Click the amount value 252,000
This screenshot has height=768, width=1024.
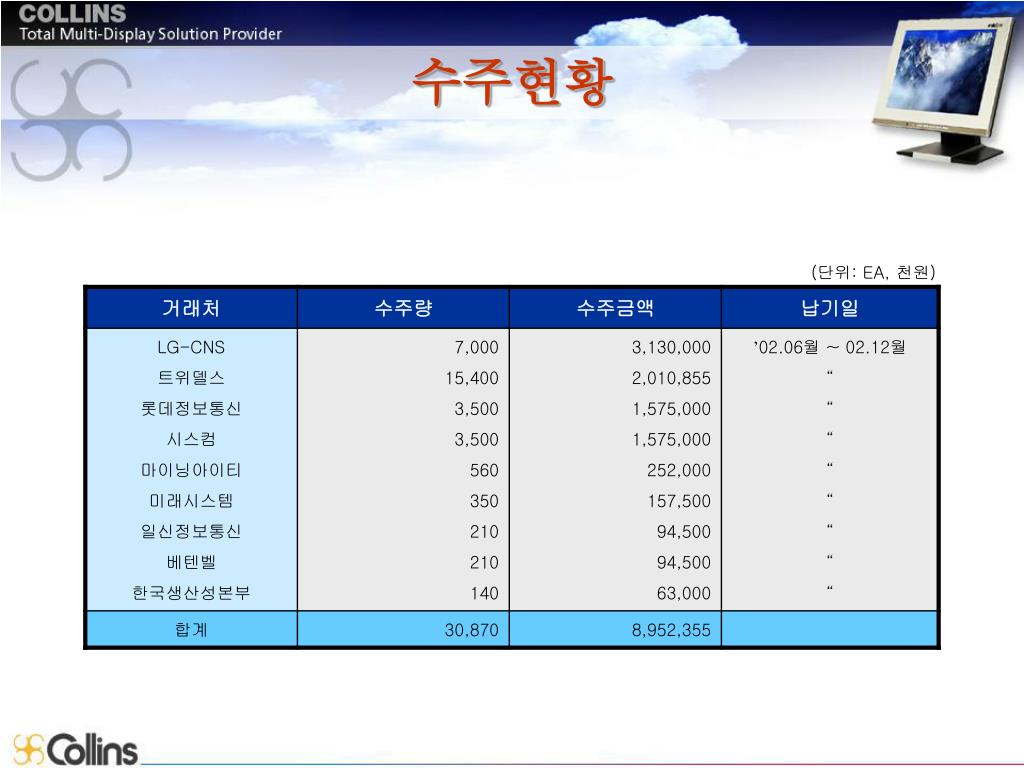tap(679, 470)
